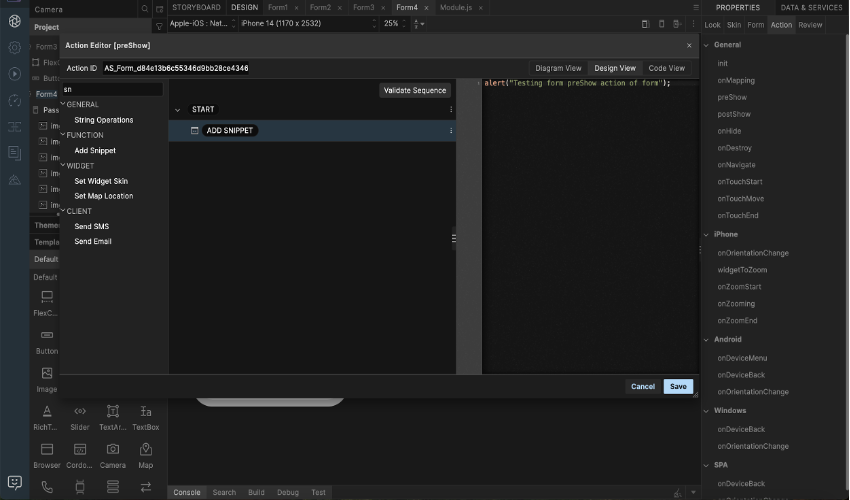The width and height of the screenshot is (850, 500).
Task: Click the run/play icon in left sidebar
Action: [15, 74]
